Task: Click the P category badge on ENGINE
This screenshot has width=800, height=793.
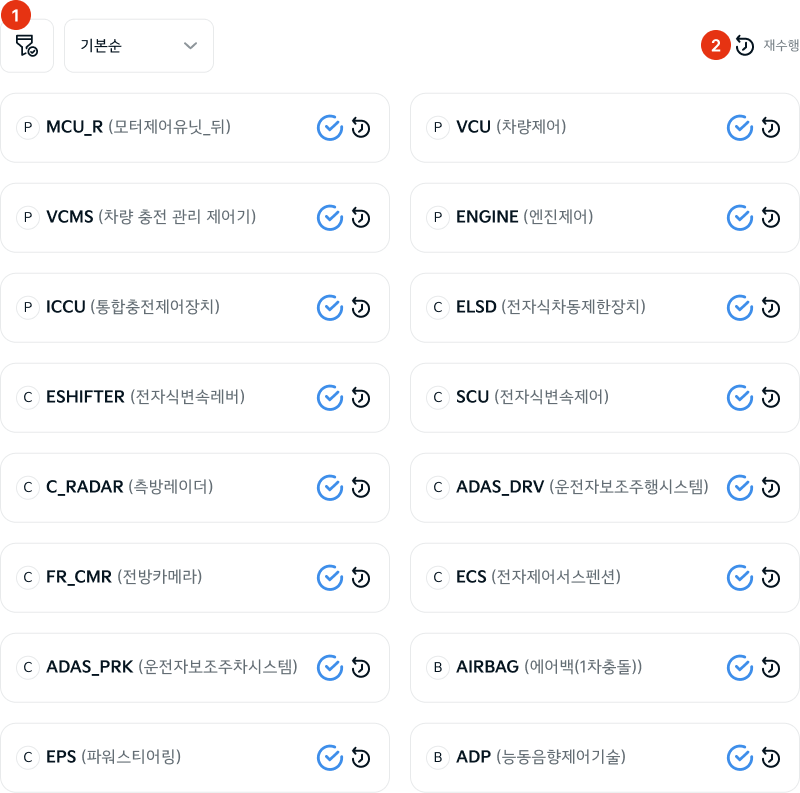Action: click(x=438, y=217)
